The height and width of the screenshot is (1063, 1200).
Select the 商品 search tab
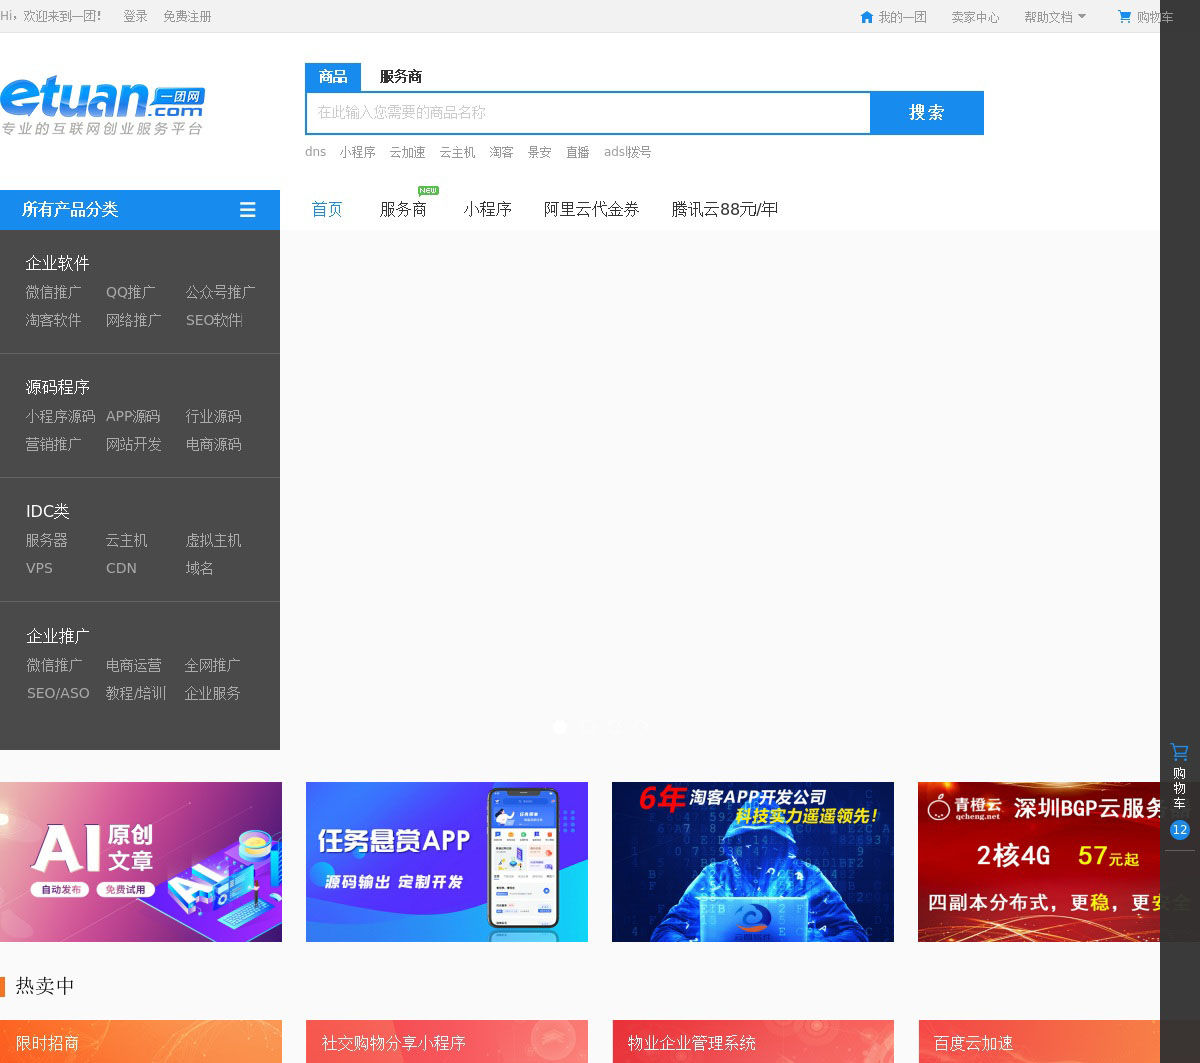[x=333, y=77]
